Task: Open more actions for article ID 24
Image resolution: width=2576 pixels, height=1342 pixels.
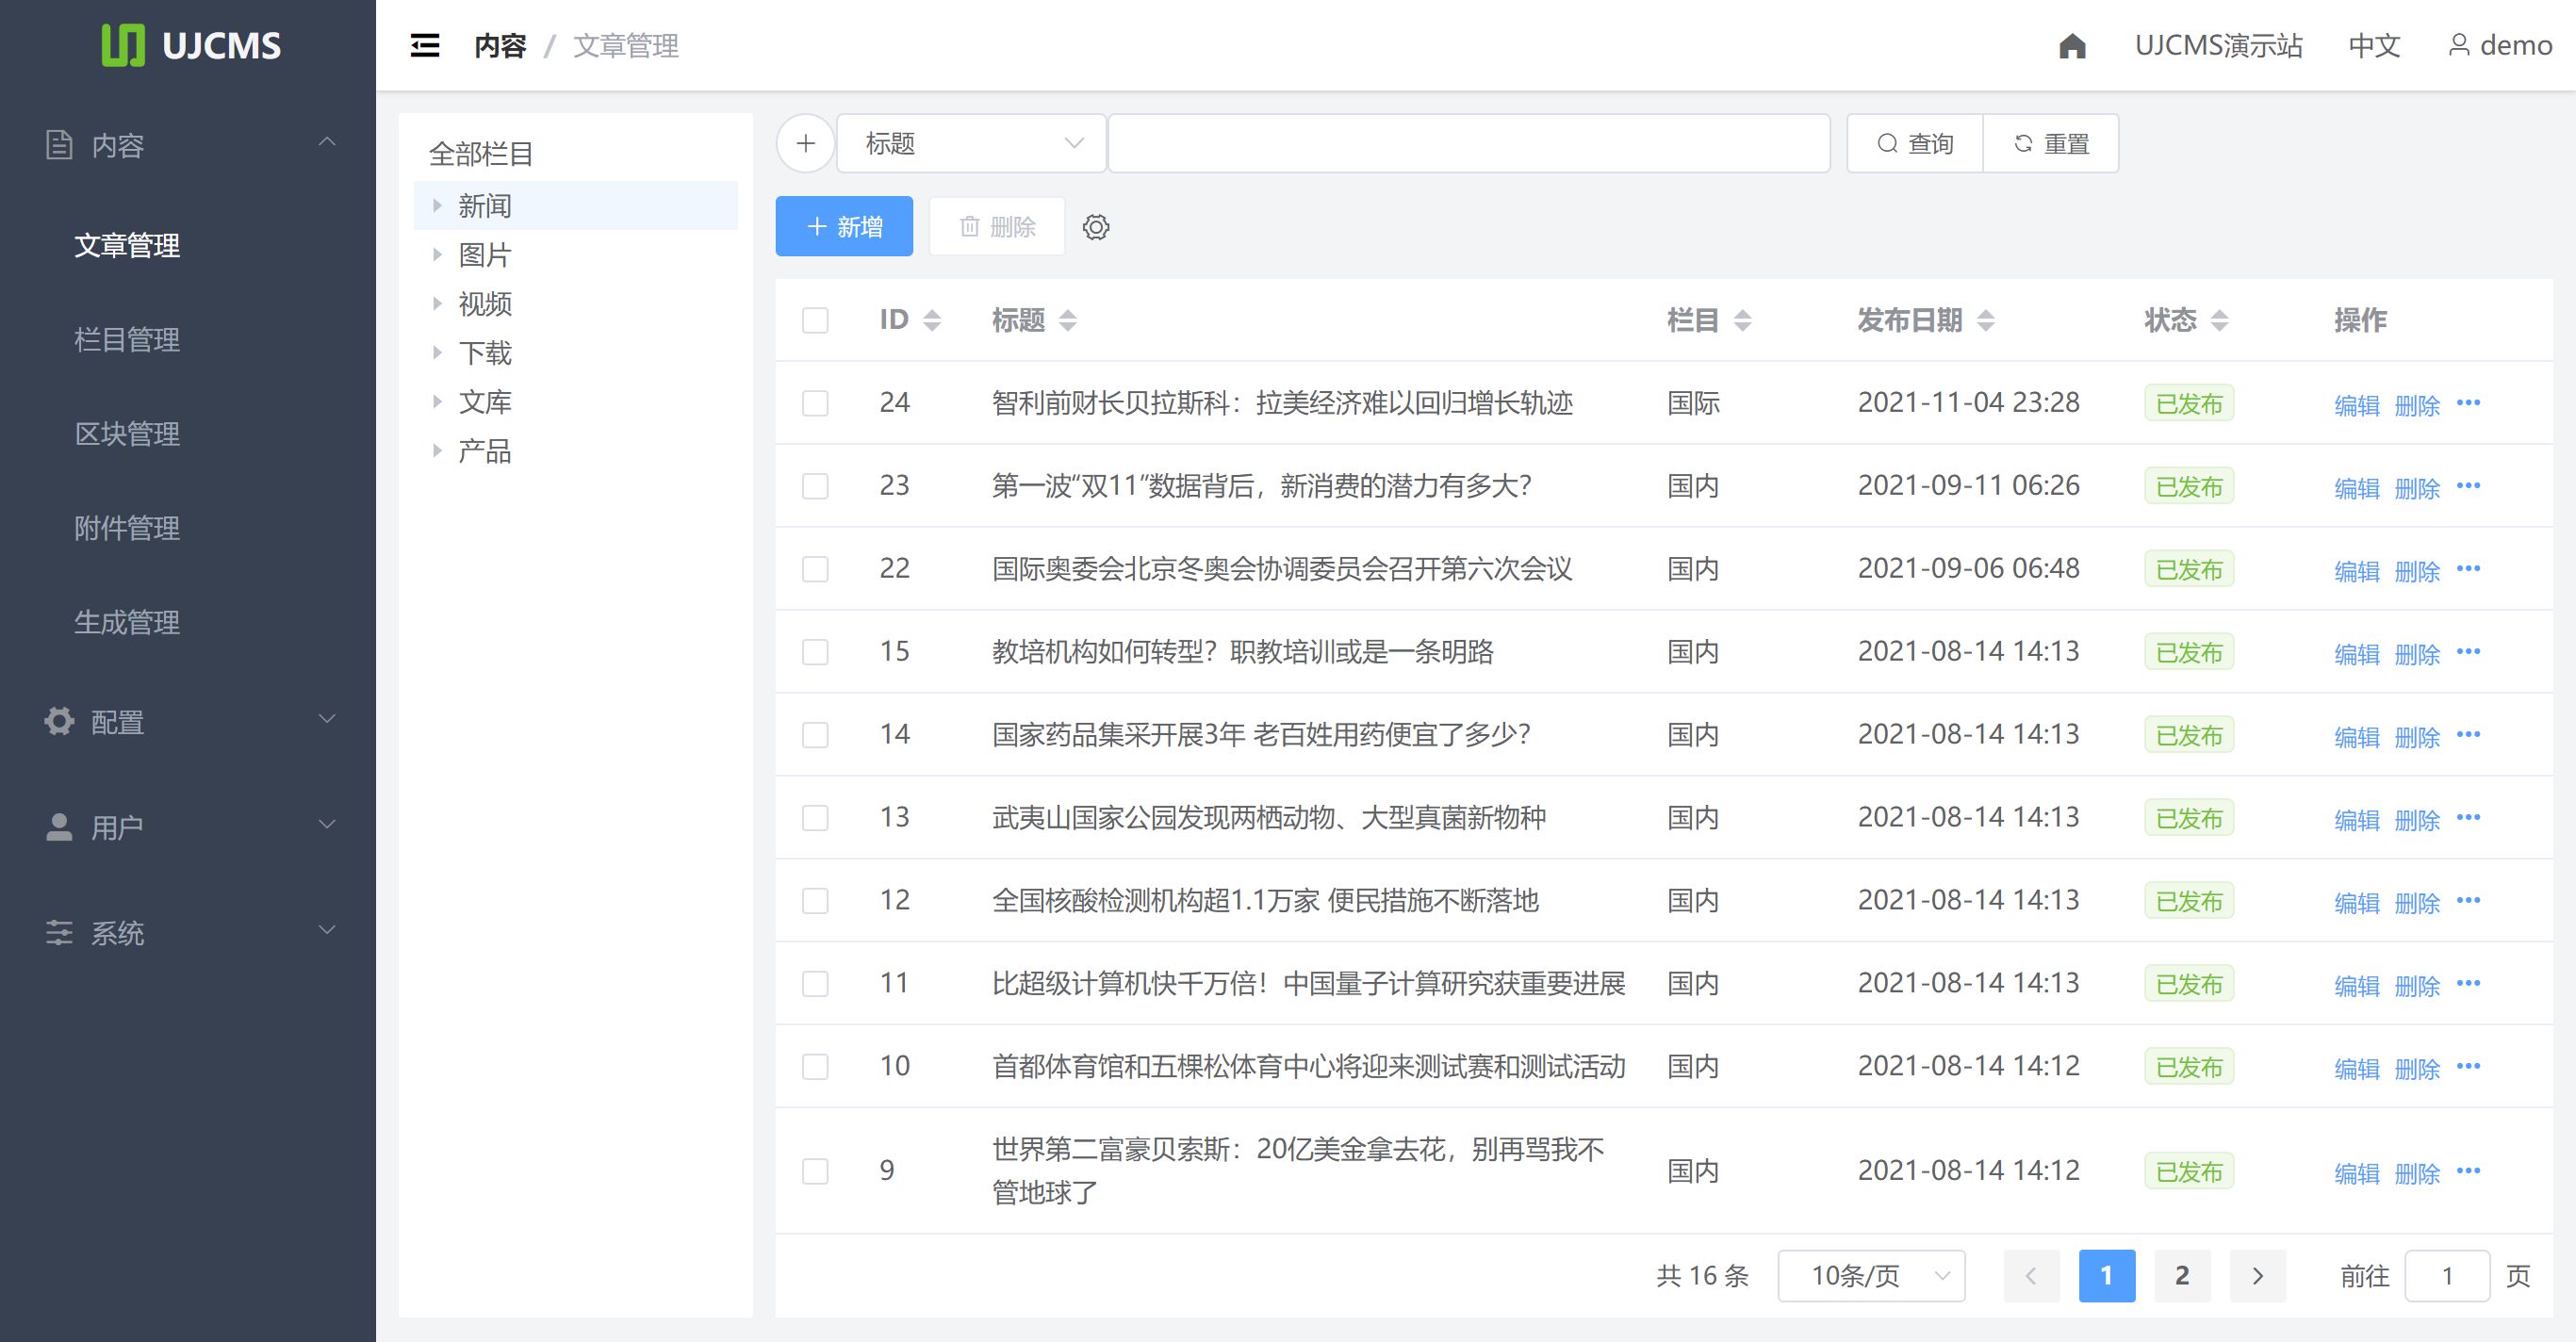Action: tap(2469, 403)
